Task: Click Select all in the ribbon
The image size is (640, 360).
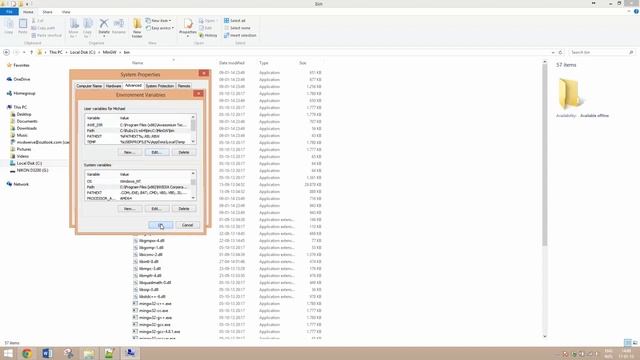Action: click(235, 20)
